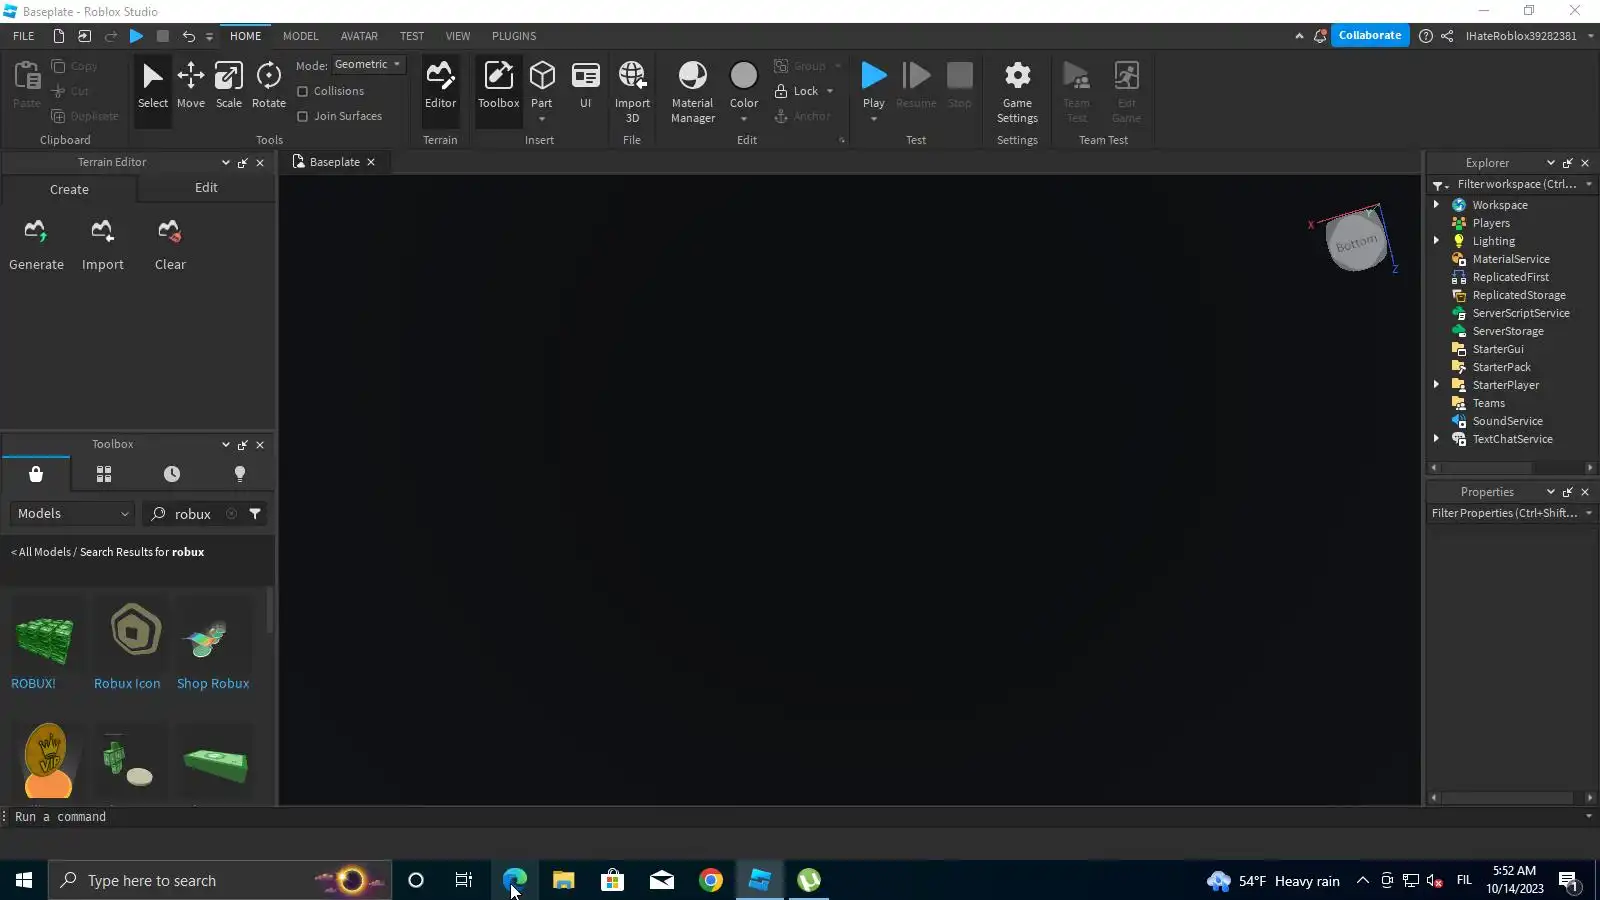Open the Help icon in title ribbon
Screen dimensions: 1600x900
(x=1426, y=36)
